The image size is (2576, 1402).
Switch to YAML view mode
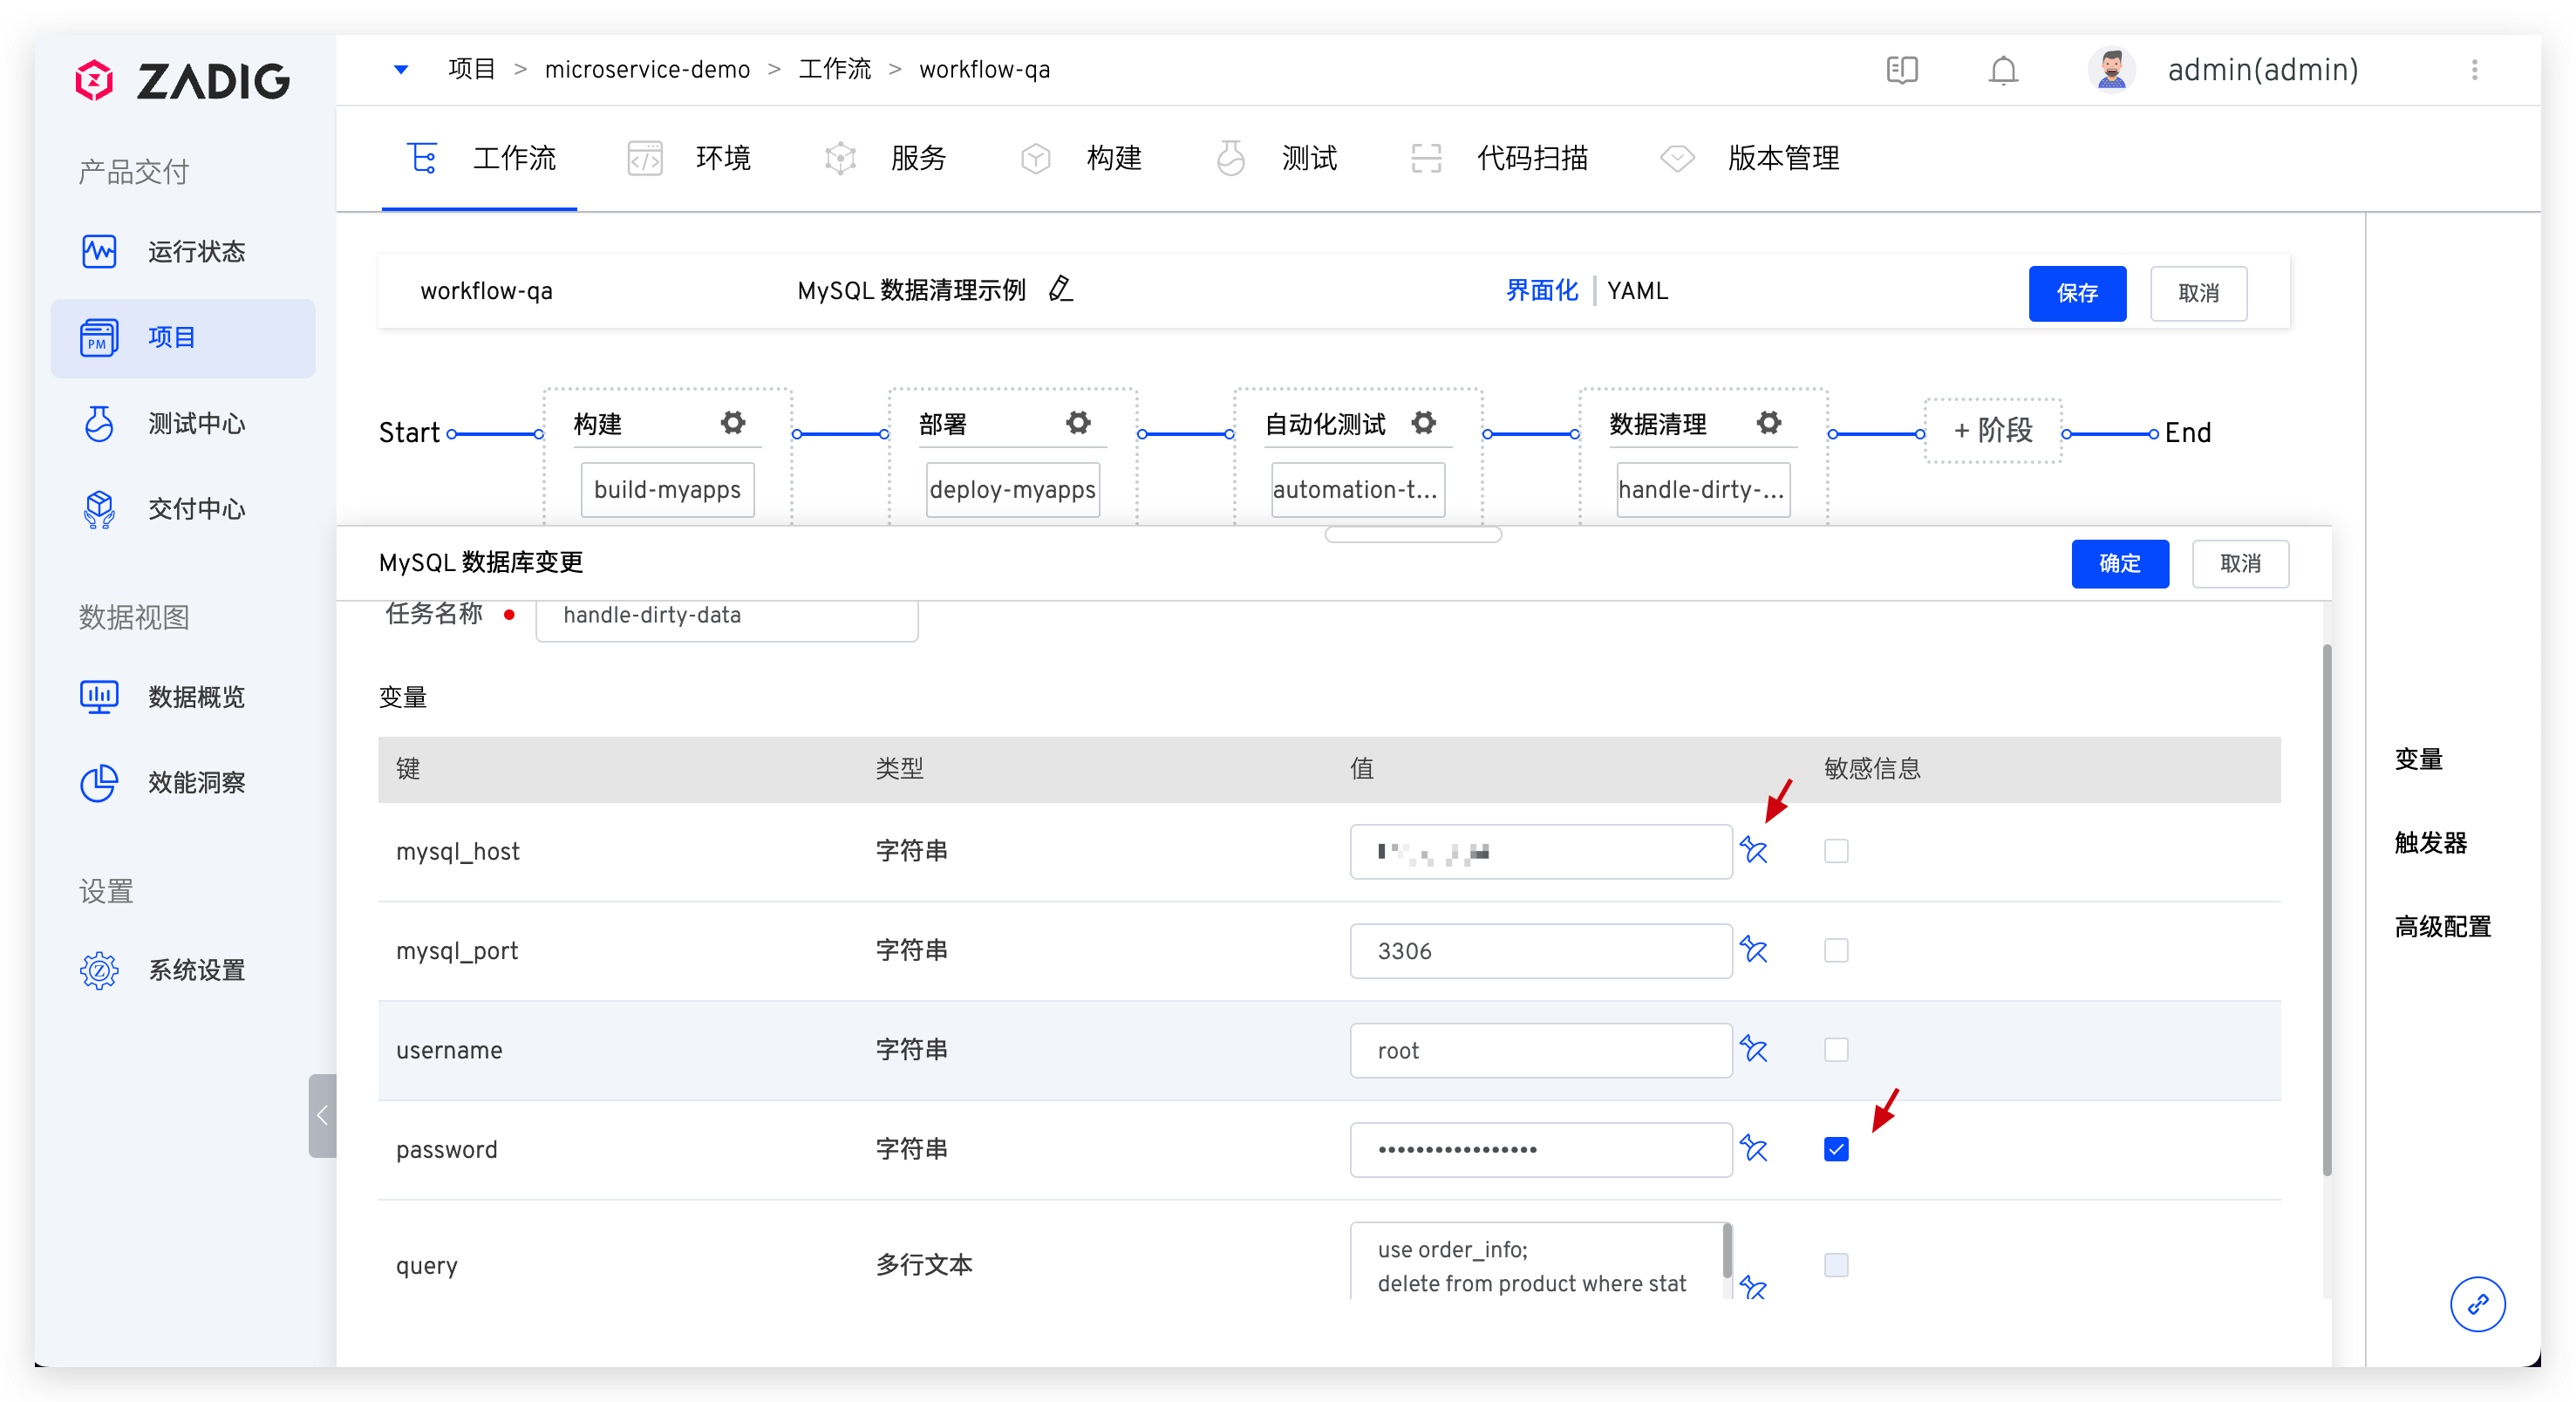click(1637, 291)
